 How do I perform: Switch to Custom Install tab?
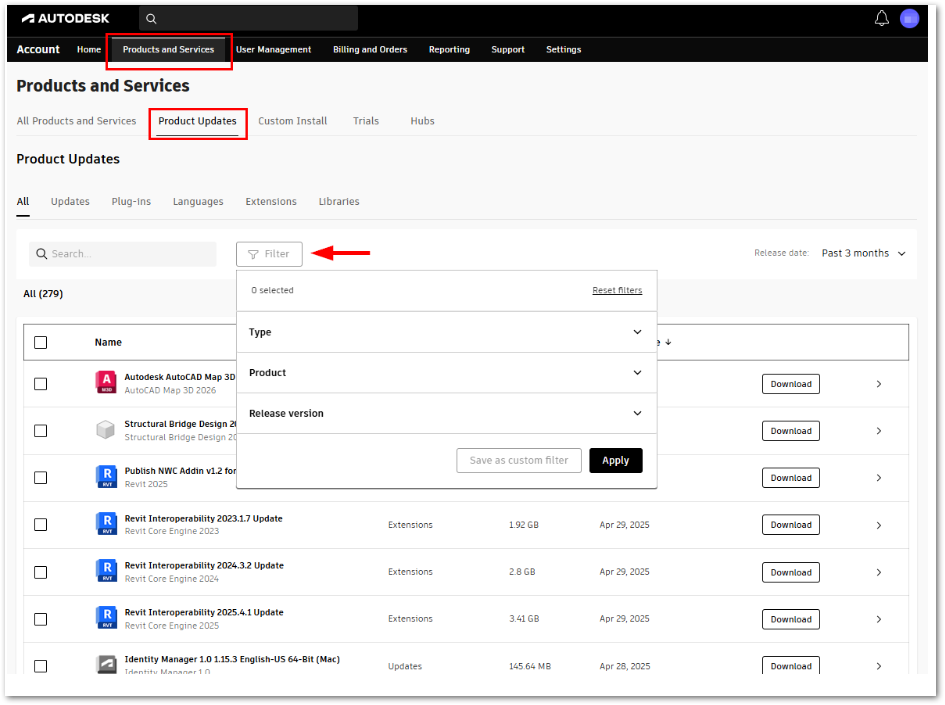point(292,121)
